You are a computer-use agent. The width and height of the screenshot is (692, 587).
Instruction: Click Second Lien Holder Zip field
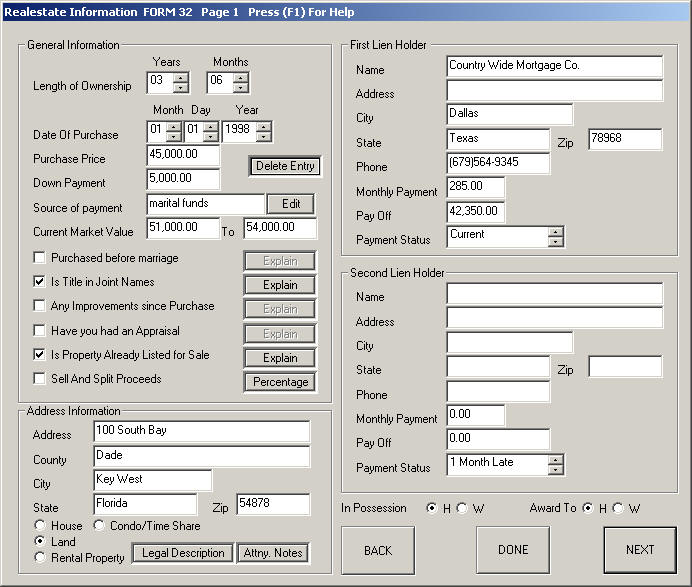625,367
